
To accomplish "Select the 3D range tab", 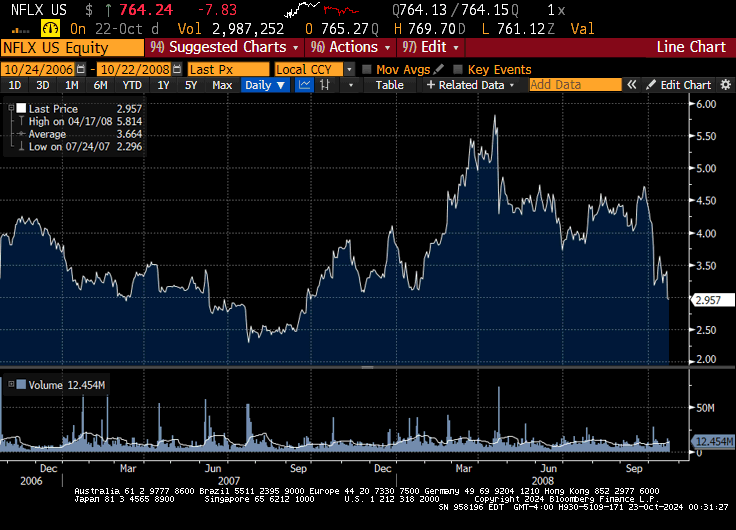I will [43, 85].
